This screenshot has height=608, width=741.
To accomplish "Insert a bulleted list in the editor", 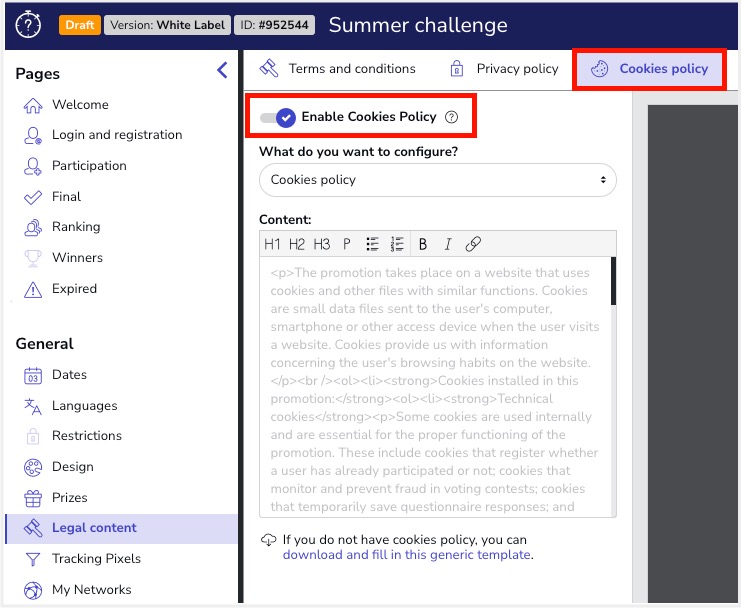I will (x=373, y=244).
